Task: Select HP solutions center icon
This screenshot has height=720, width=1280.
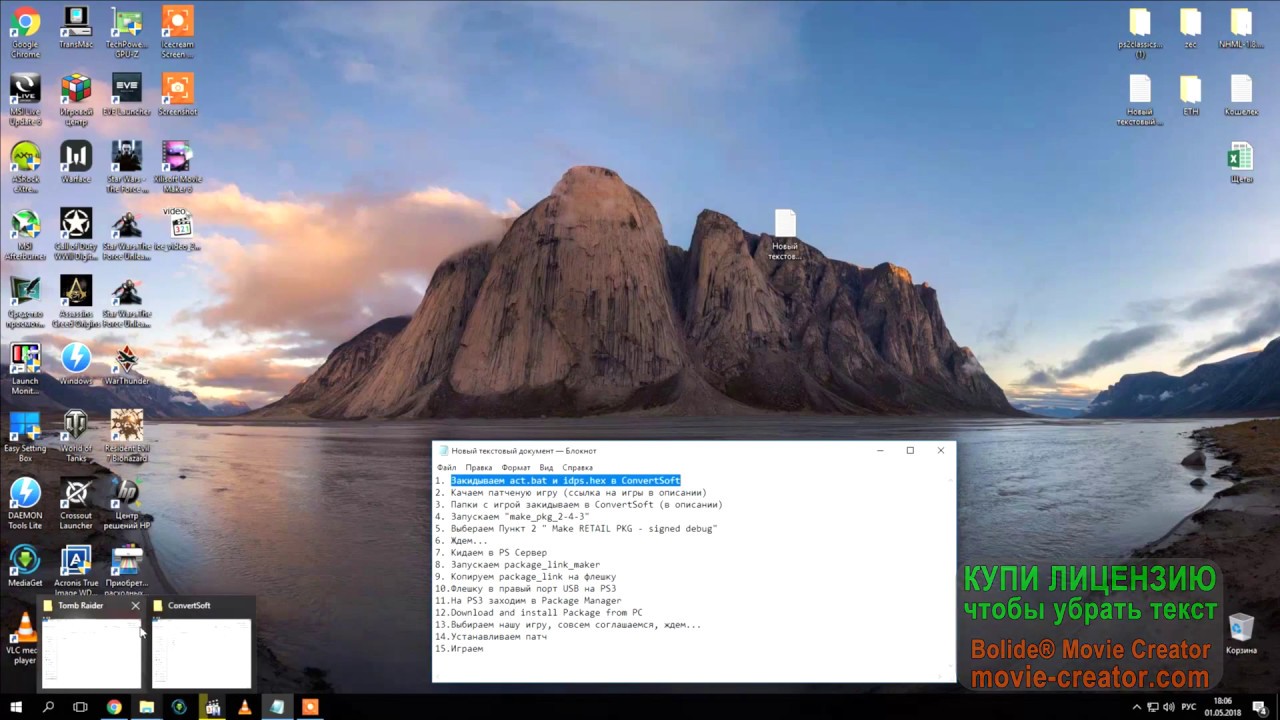Action: coord(127,504)
